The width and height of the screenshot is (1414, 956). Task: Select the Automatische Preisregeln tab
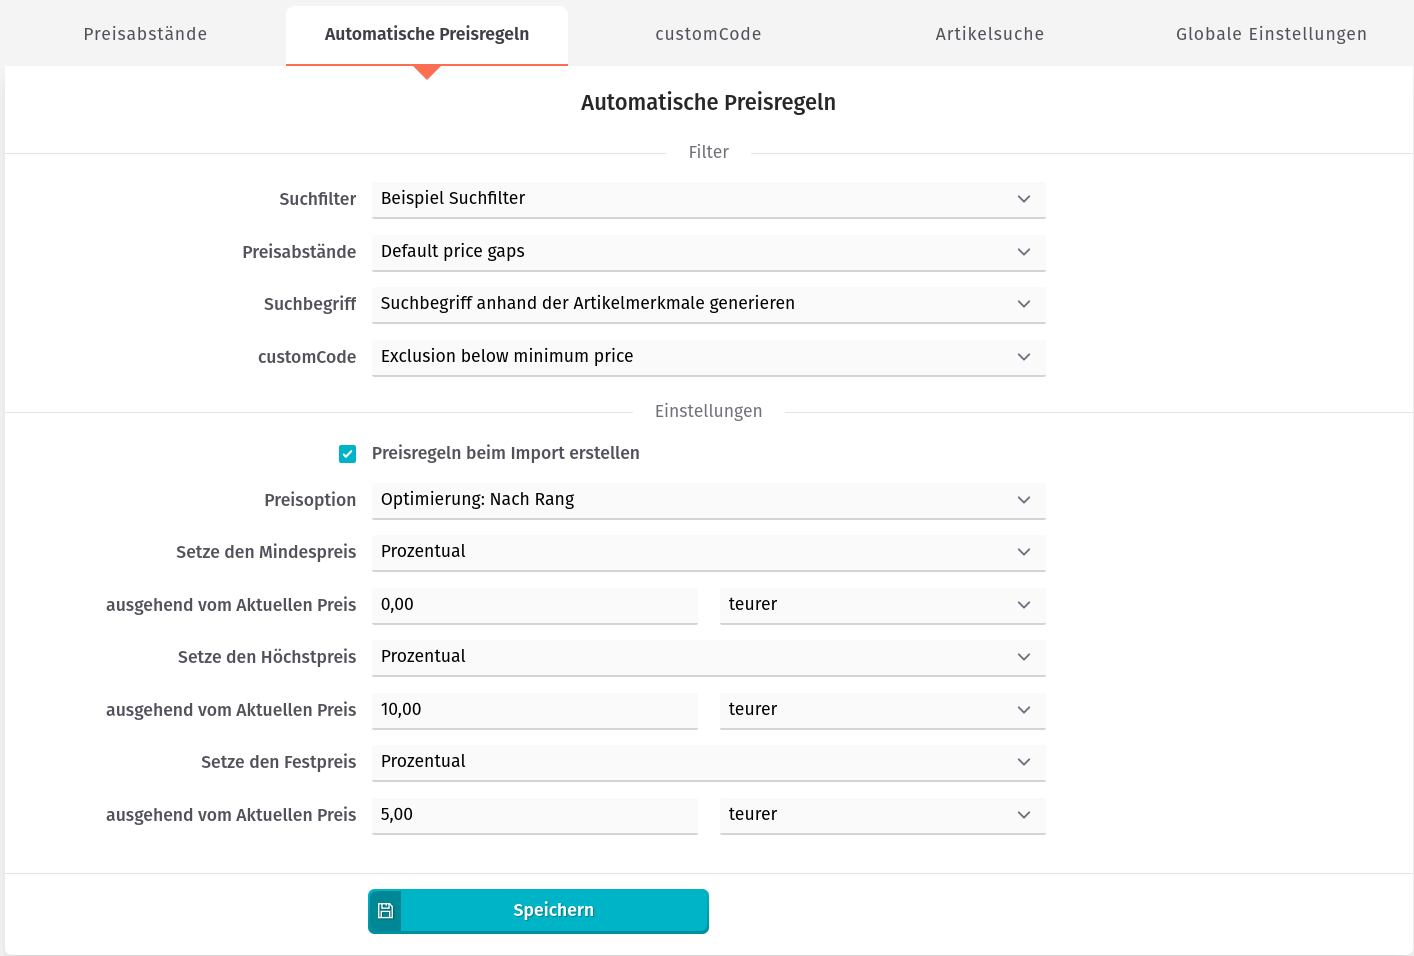427,34
